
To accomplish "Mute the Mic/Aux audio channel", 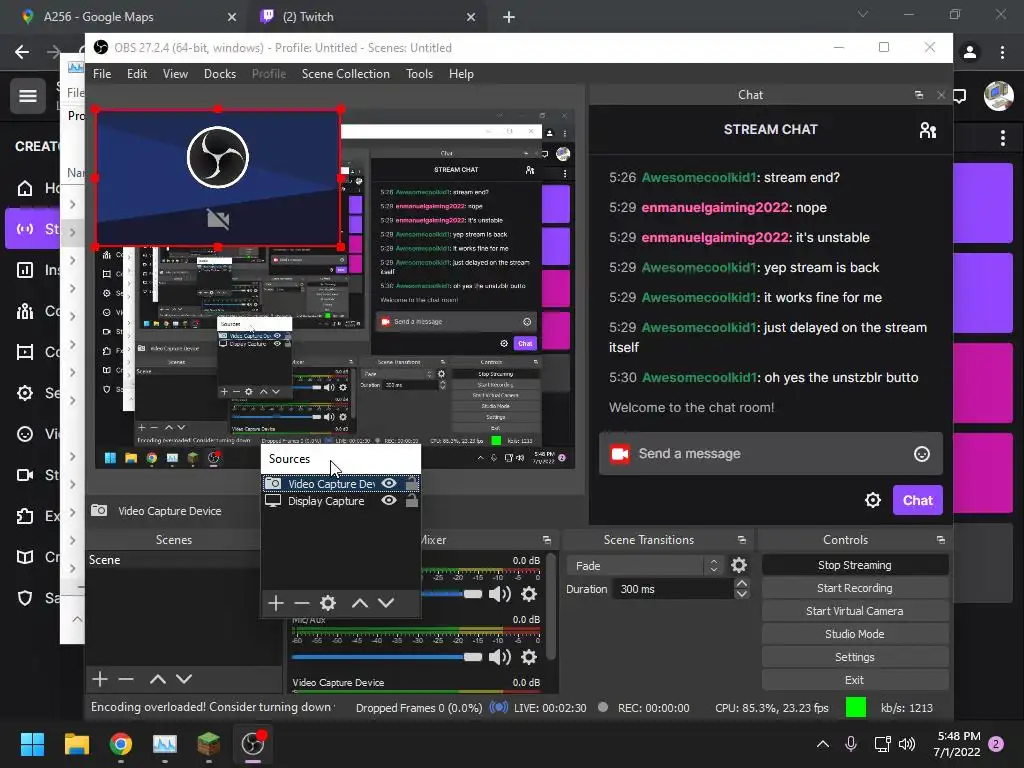I will point(500,656).
